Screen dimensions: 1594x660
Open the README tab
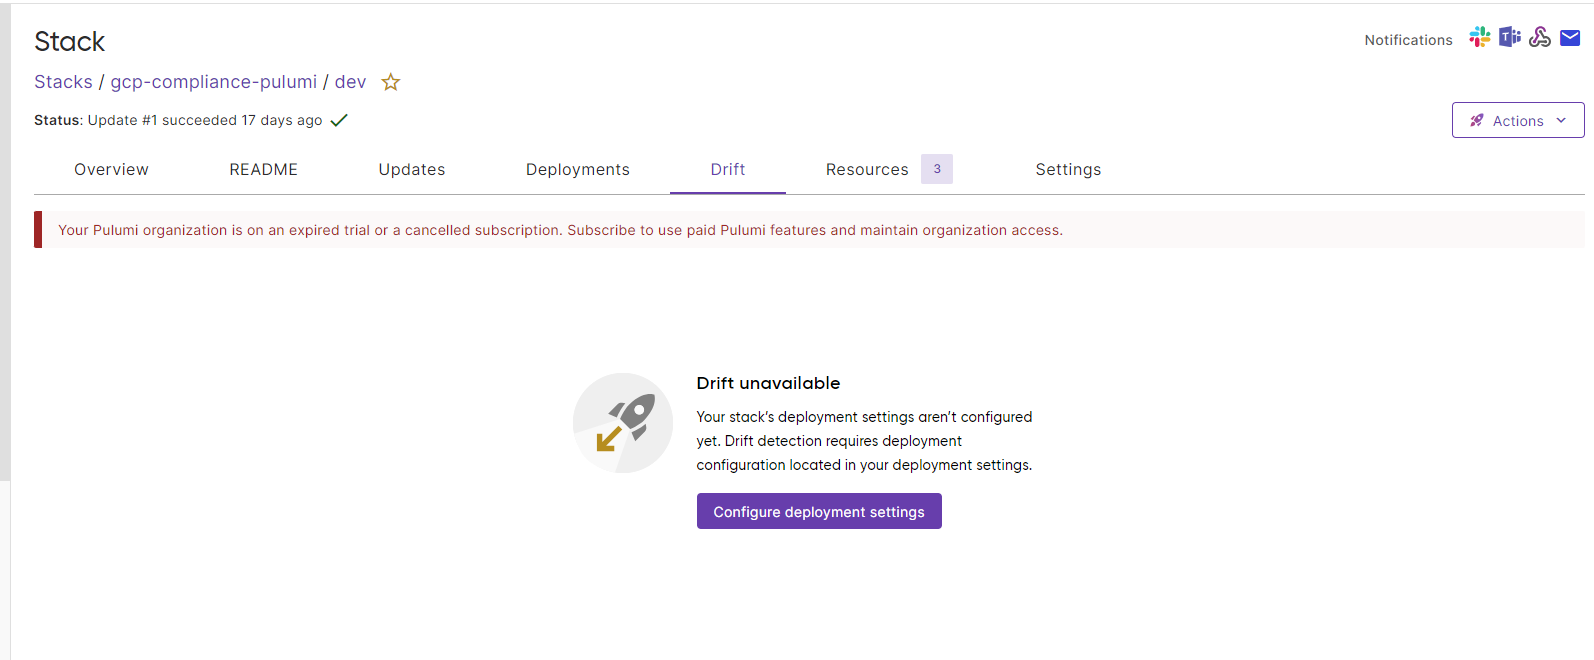click(264, 169)
